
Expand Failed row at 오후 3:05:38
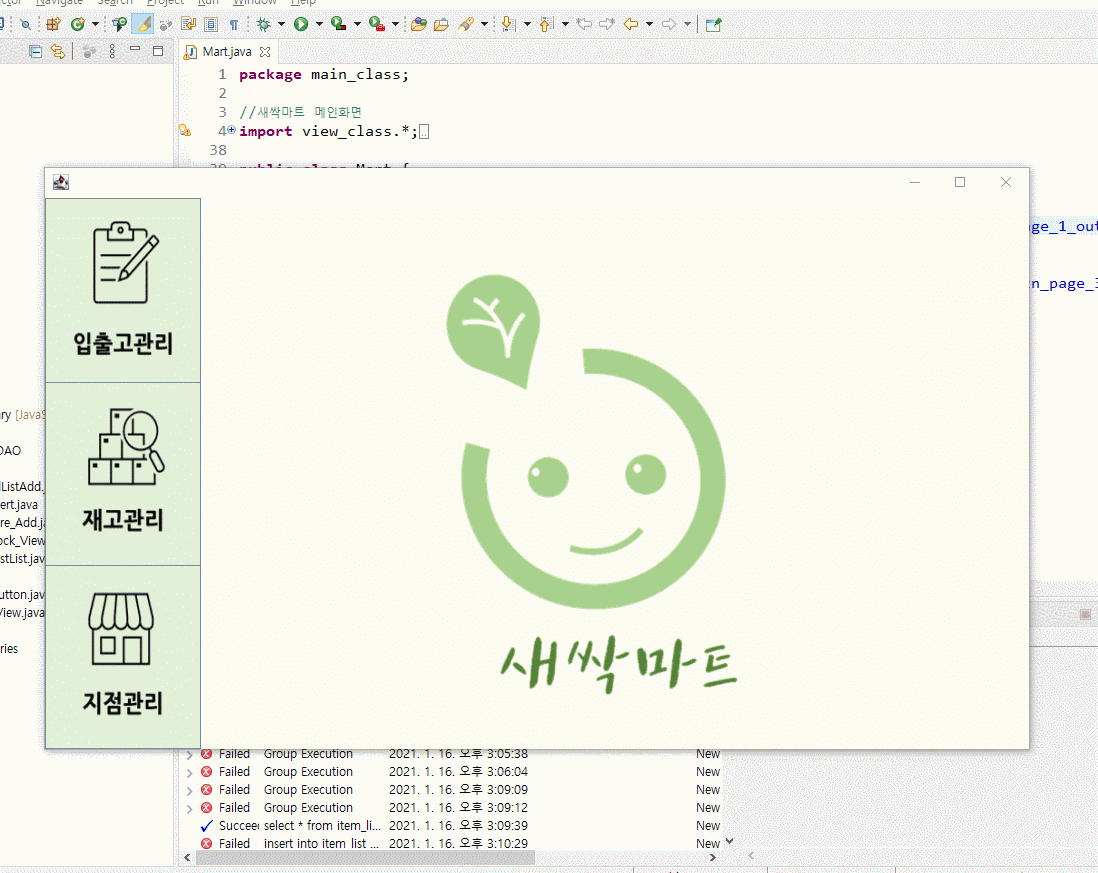[189, 755]
